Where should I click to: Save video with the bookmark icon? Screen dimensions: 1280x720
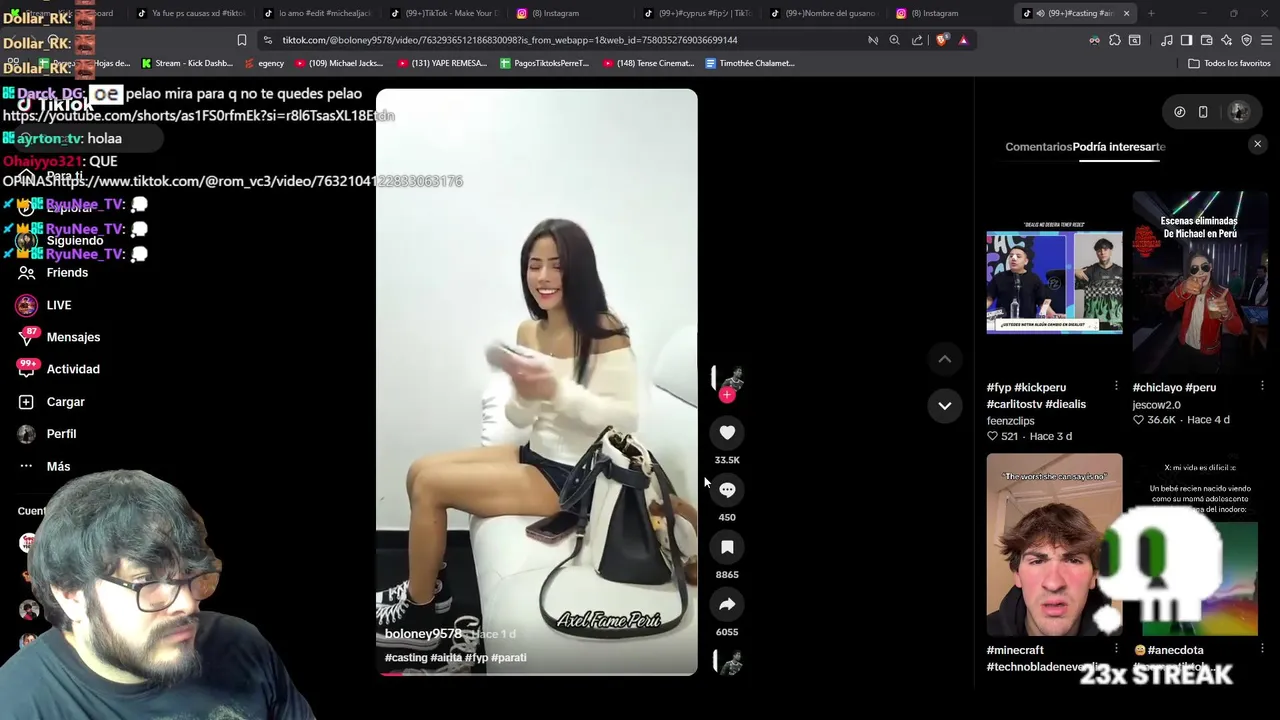(727, 547)
